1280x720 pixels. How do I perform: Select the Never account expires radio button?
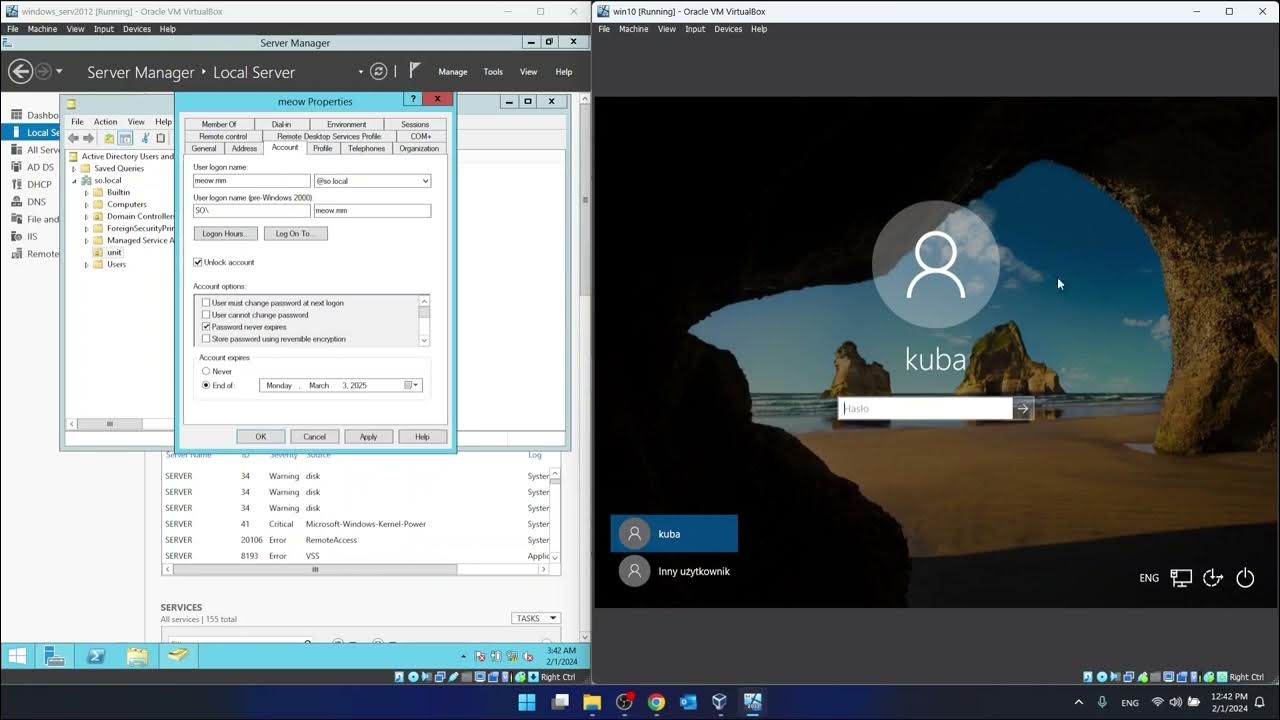point(207,371)
